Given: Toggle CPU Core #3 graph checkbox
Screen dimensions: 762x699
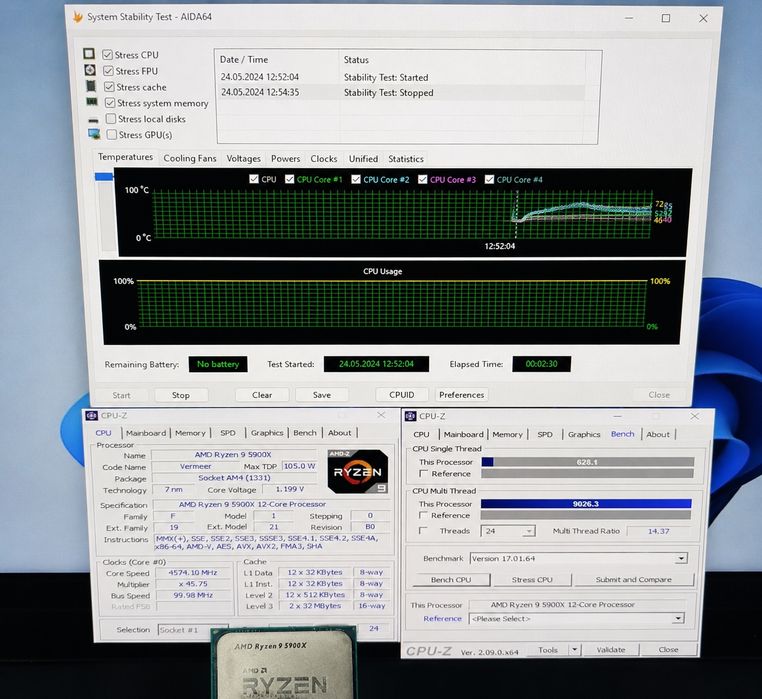Looking at the screenshot, I should (422, 179).
